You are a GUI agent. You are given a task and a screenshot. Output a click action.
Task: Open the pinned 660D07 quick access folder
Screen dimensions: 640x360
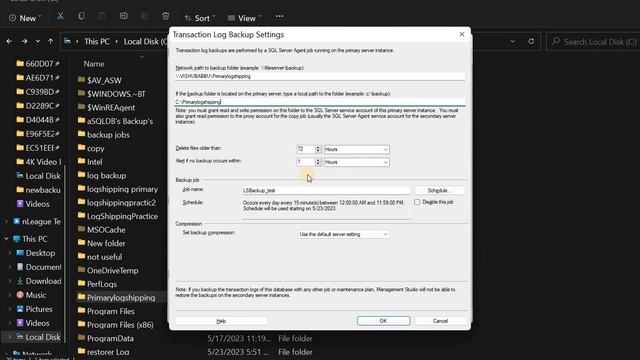coord(38,64)
